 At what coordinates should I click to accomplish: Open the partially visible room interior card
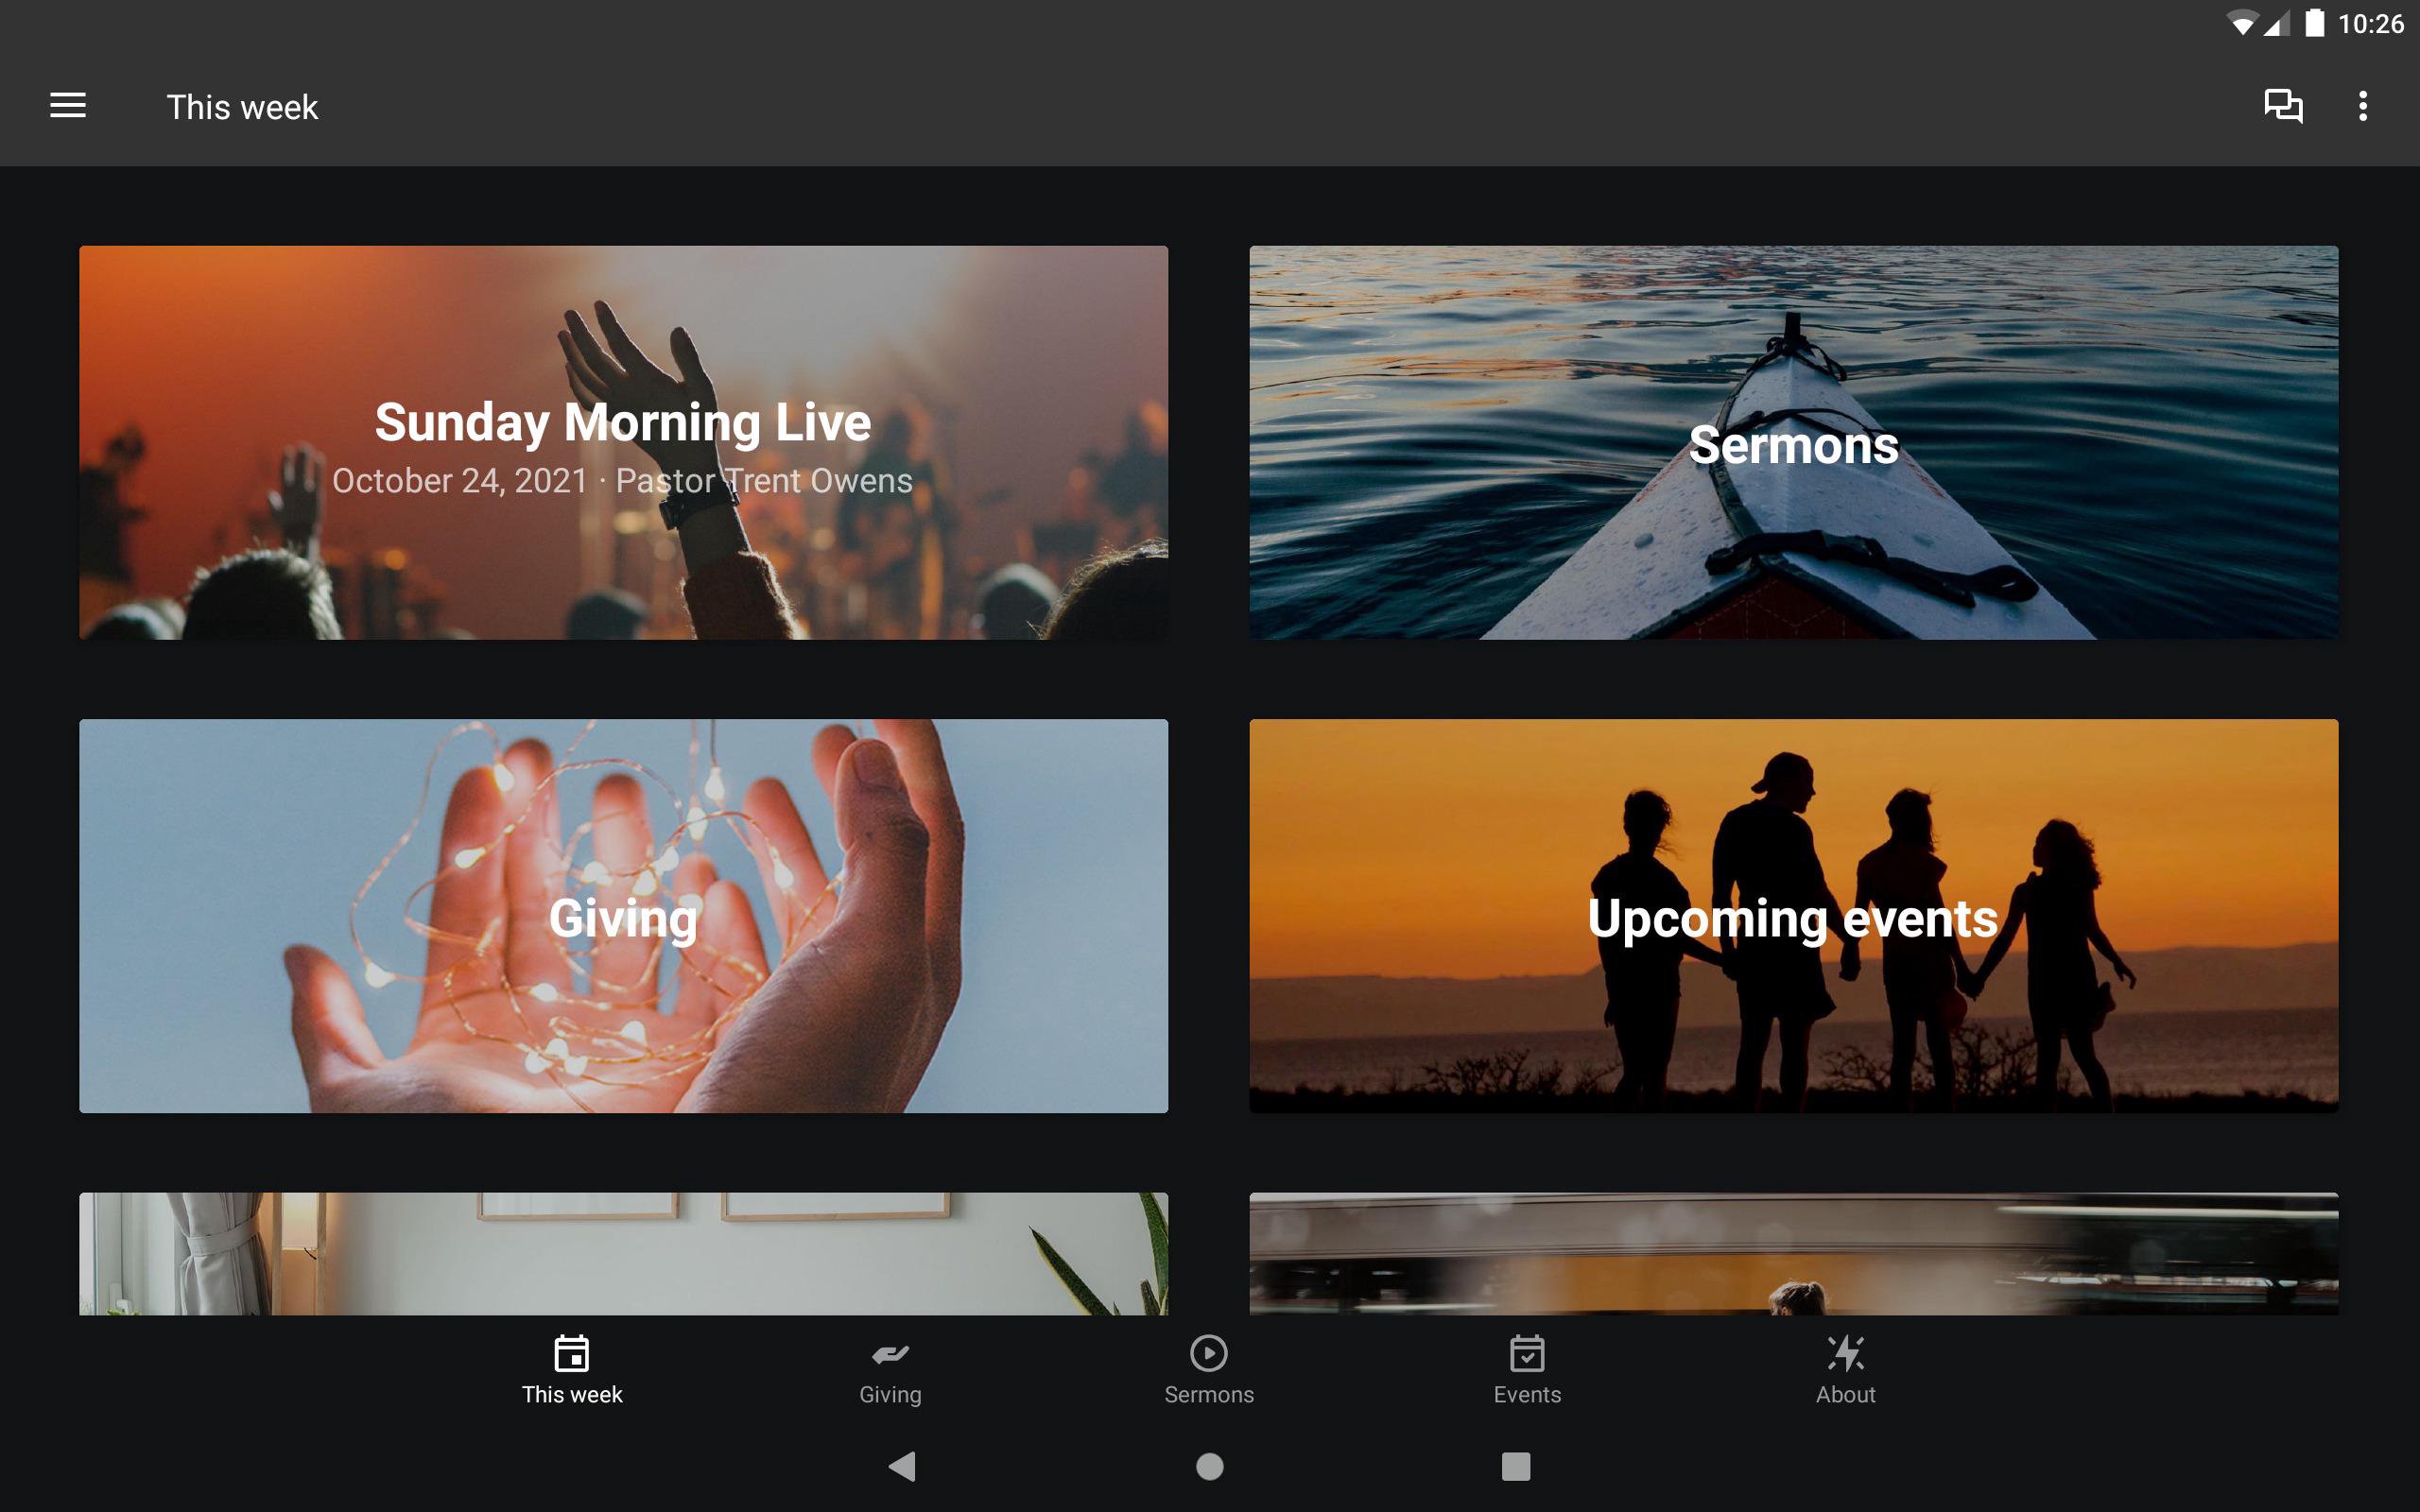tap(623, 1253)
